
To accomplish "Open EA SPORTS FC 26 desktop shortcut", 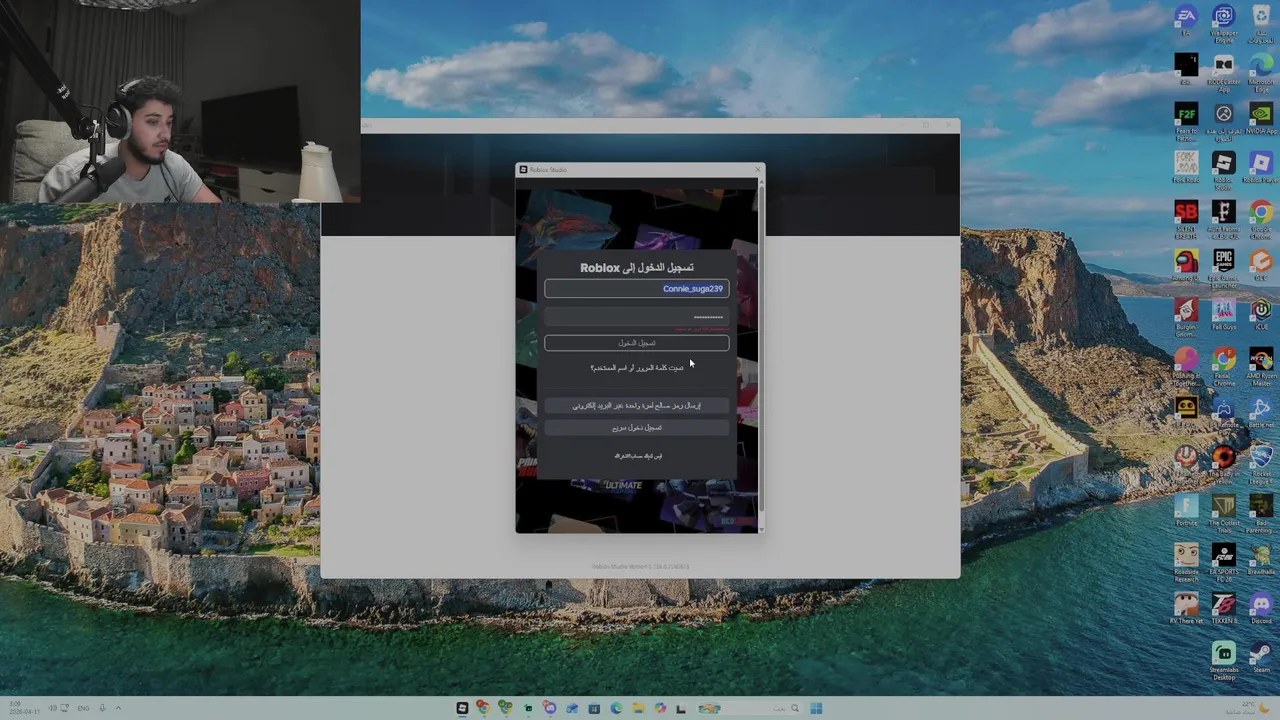I will pyautogui.click(x=1223, y=562).
